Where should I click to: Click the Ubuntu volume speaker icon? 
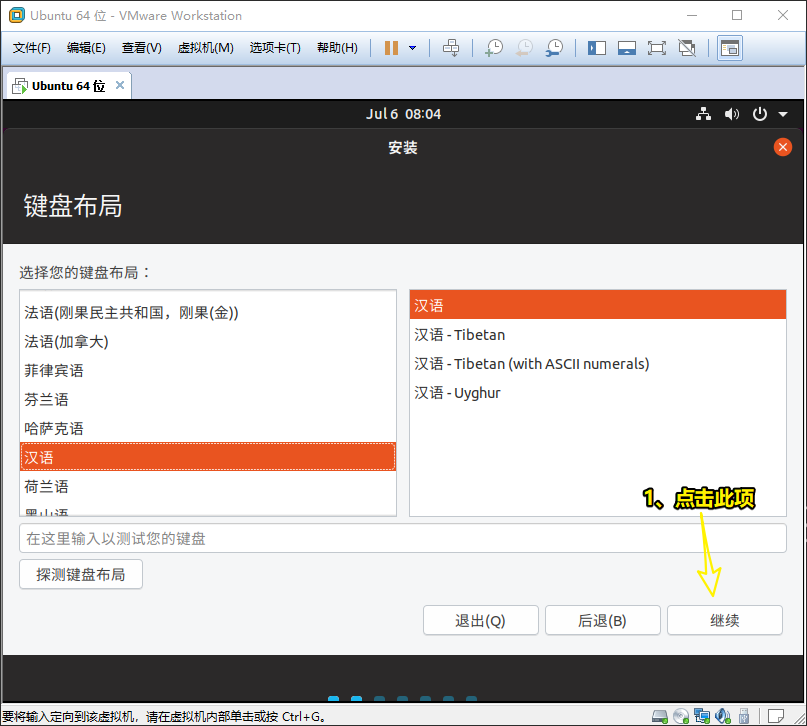click(732, 114)
